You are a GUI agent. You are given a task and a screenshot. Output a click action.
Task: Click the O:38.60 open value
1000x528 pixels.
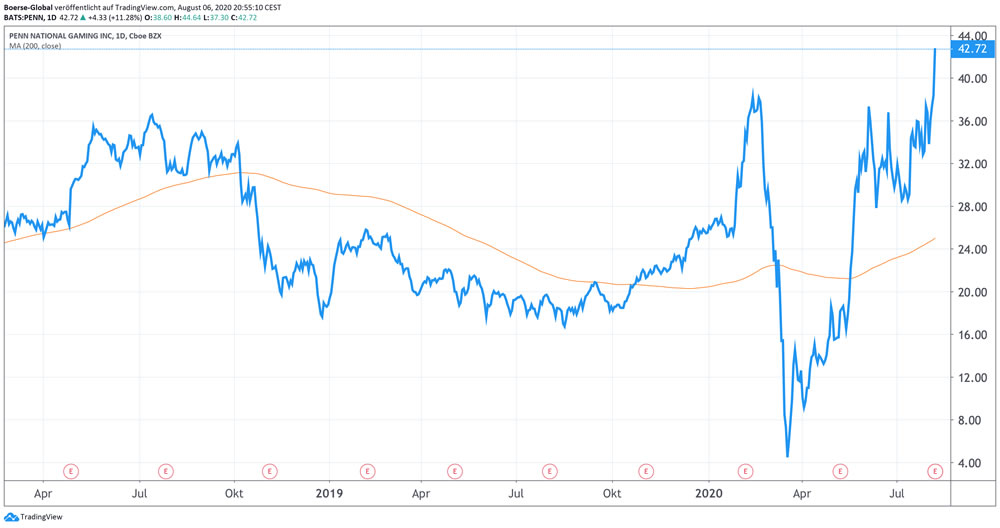tap(159, 18)
